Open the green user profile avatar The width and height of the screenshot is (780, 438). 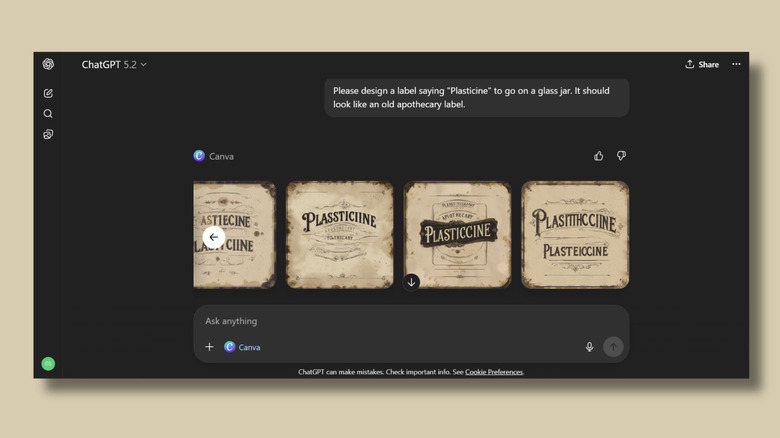[48, 364]
